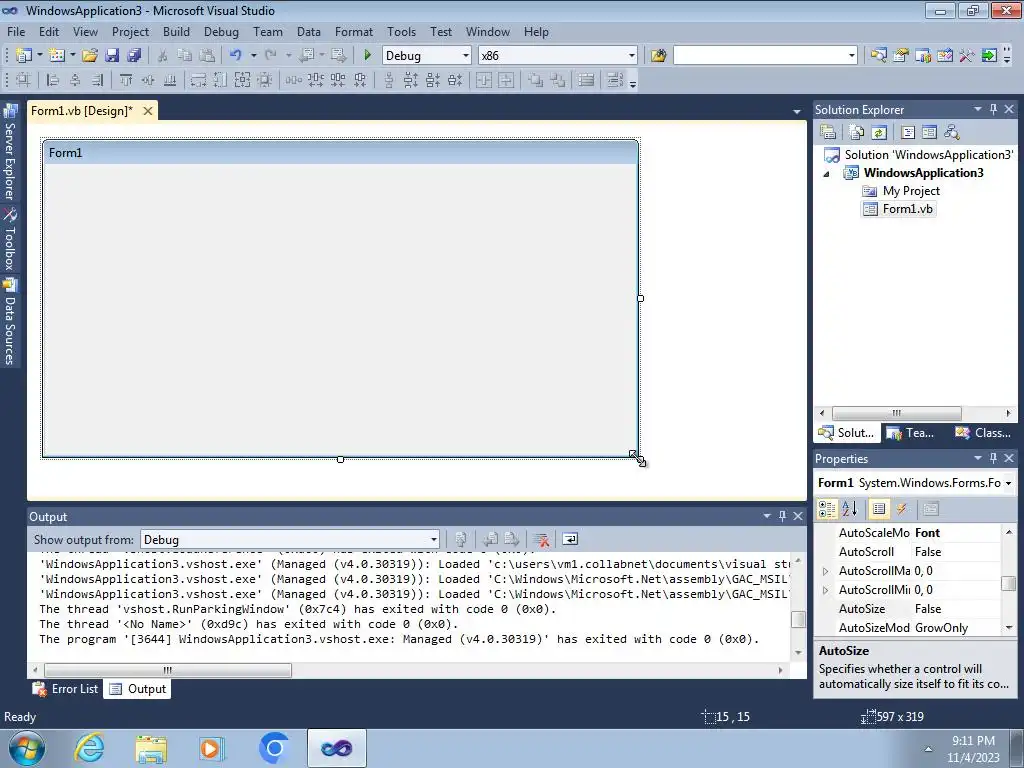Click View Code icon in Solution Explorer
This screenshot has height=768, width=1024.
coord(908,133)
